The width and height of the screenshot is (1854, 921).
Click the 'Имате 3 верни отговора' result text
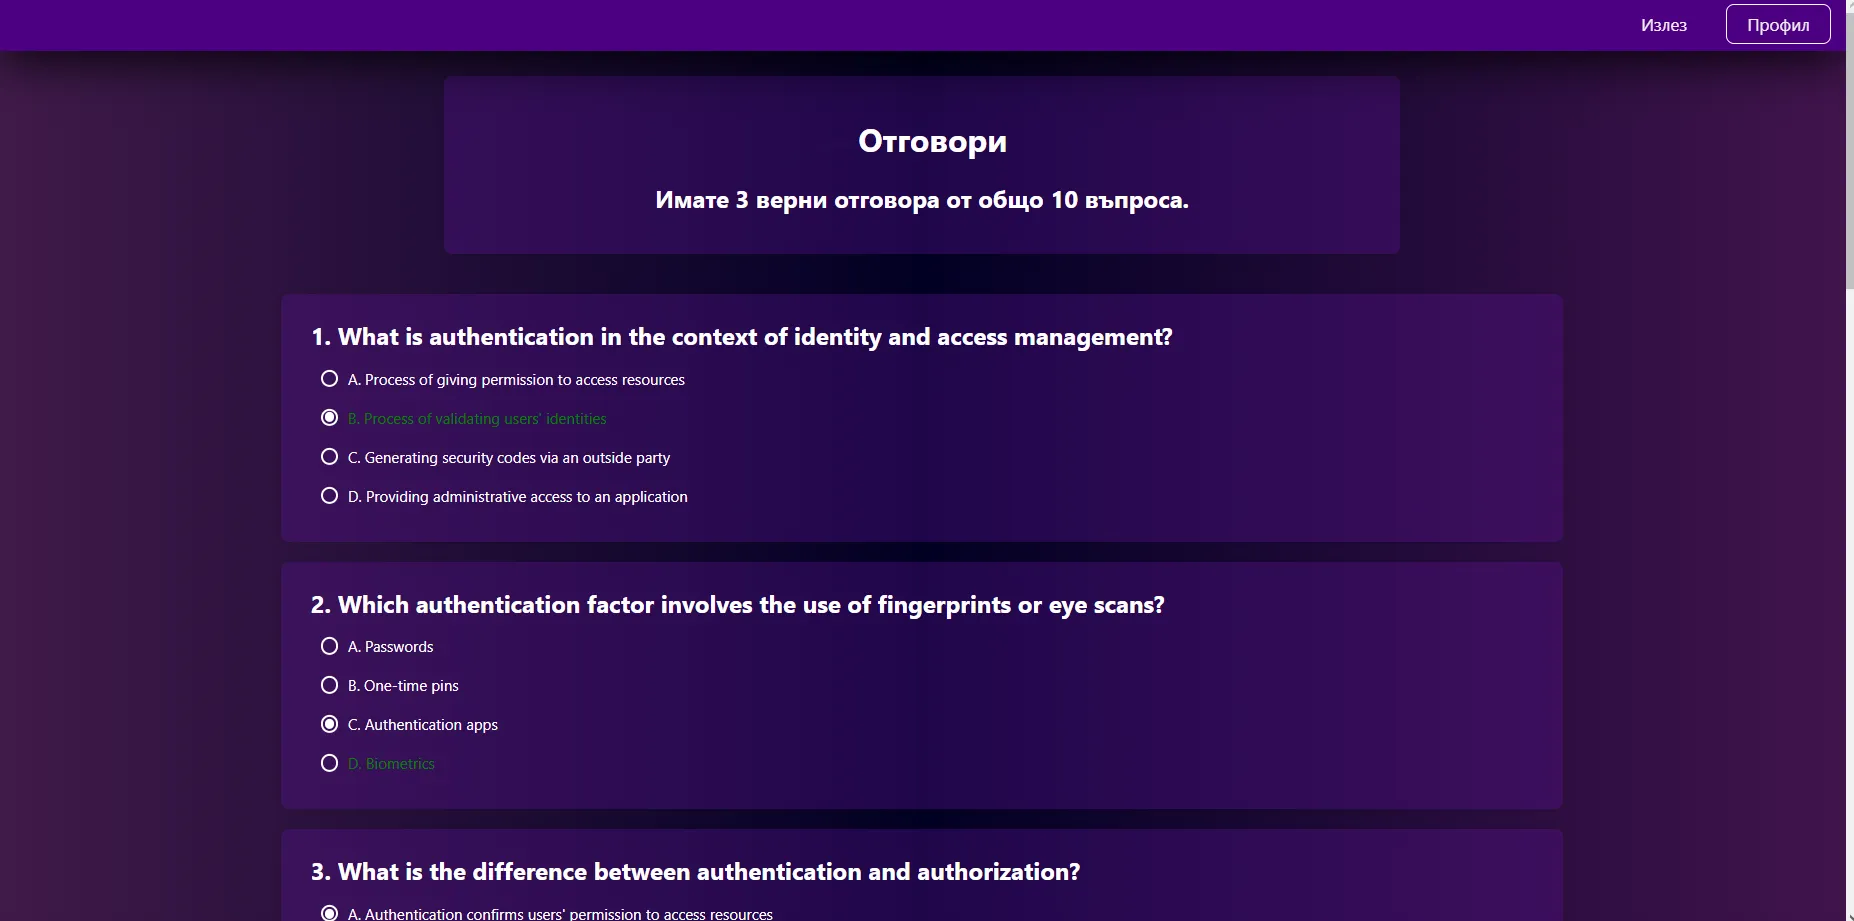pyautogui.click(x=922, y=200)
